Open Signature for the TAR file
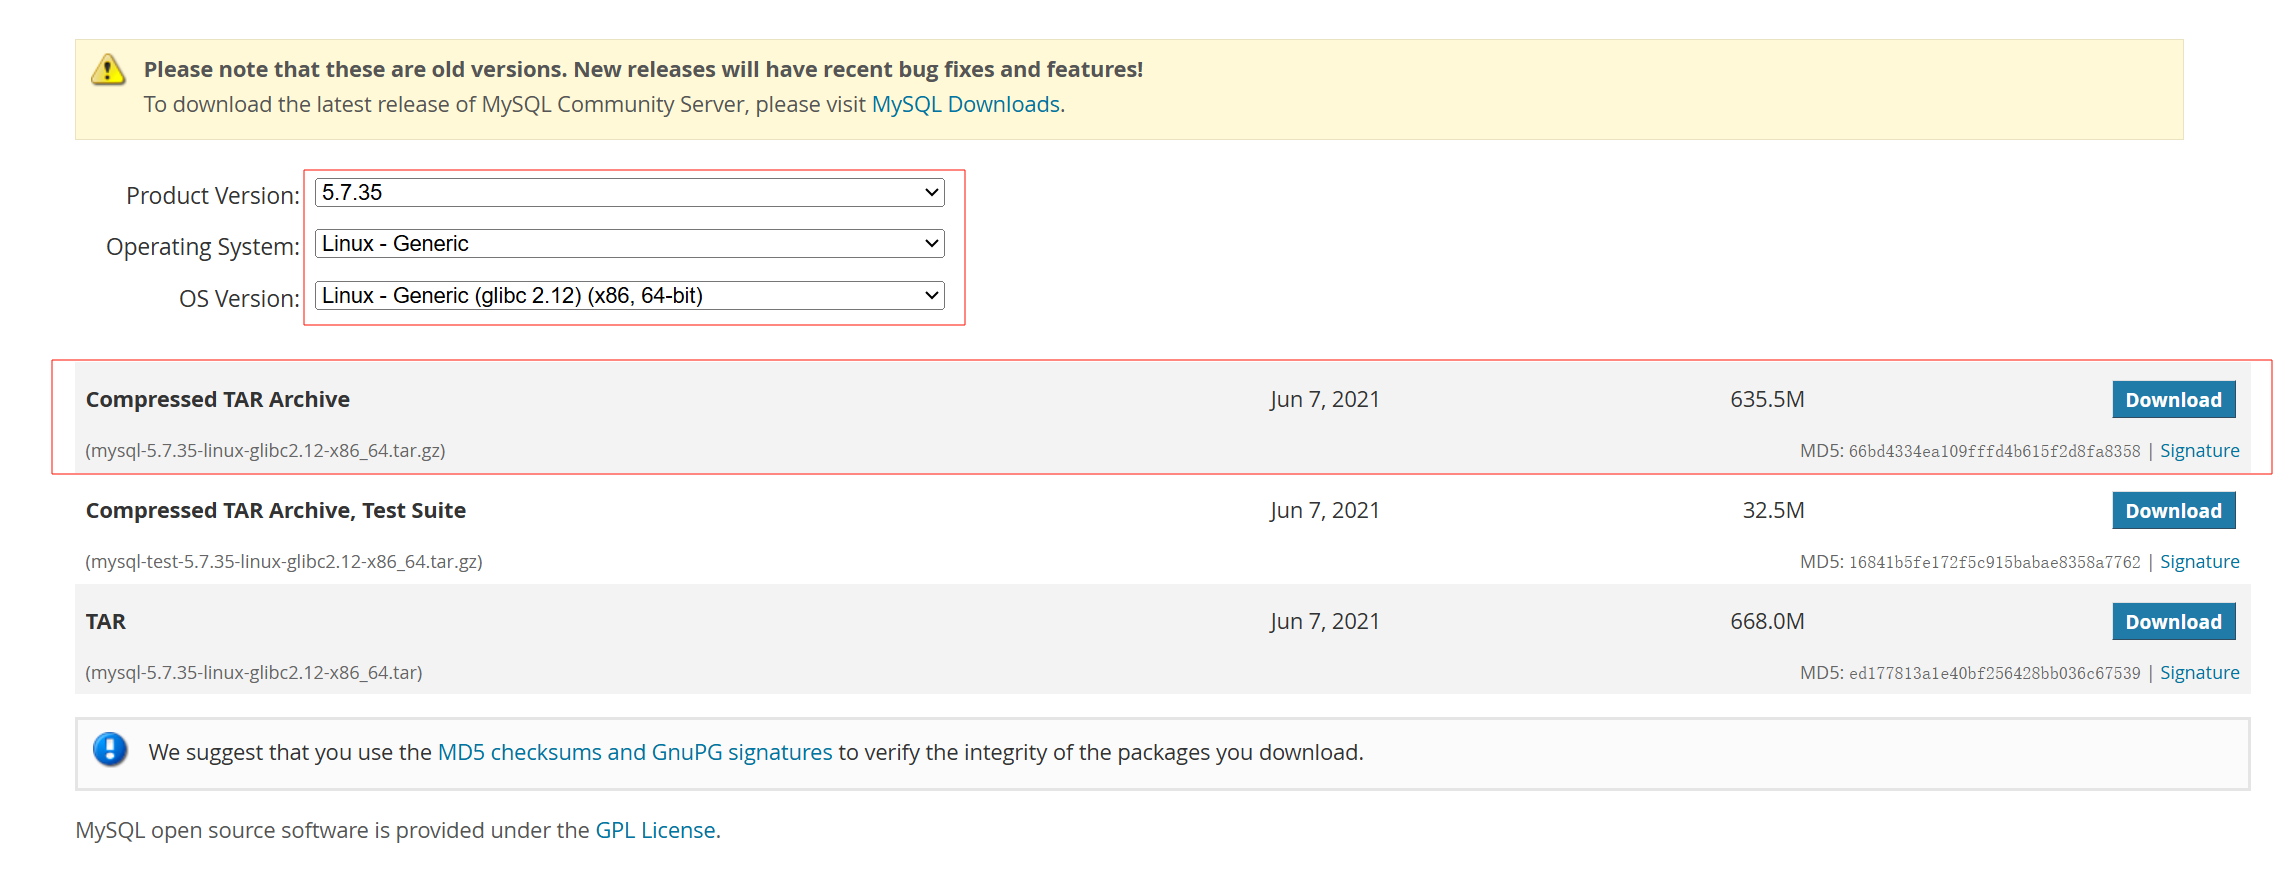 (2199, 673)
